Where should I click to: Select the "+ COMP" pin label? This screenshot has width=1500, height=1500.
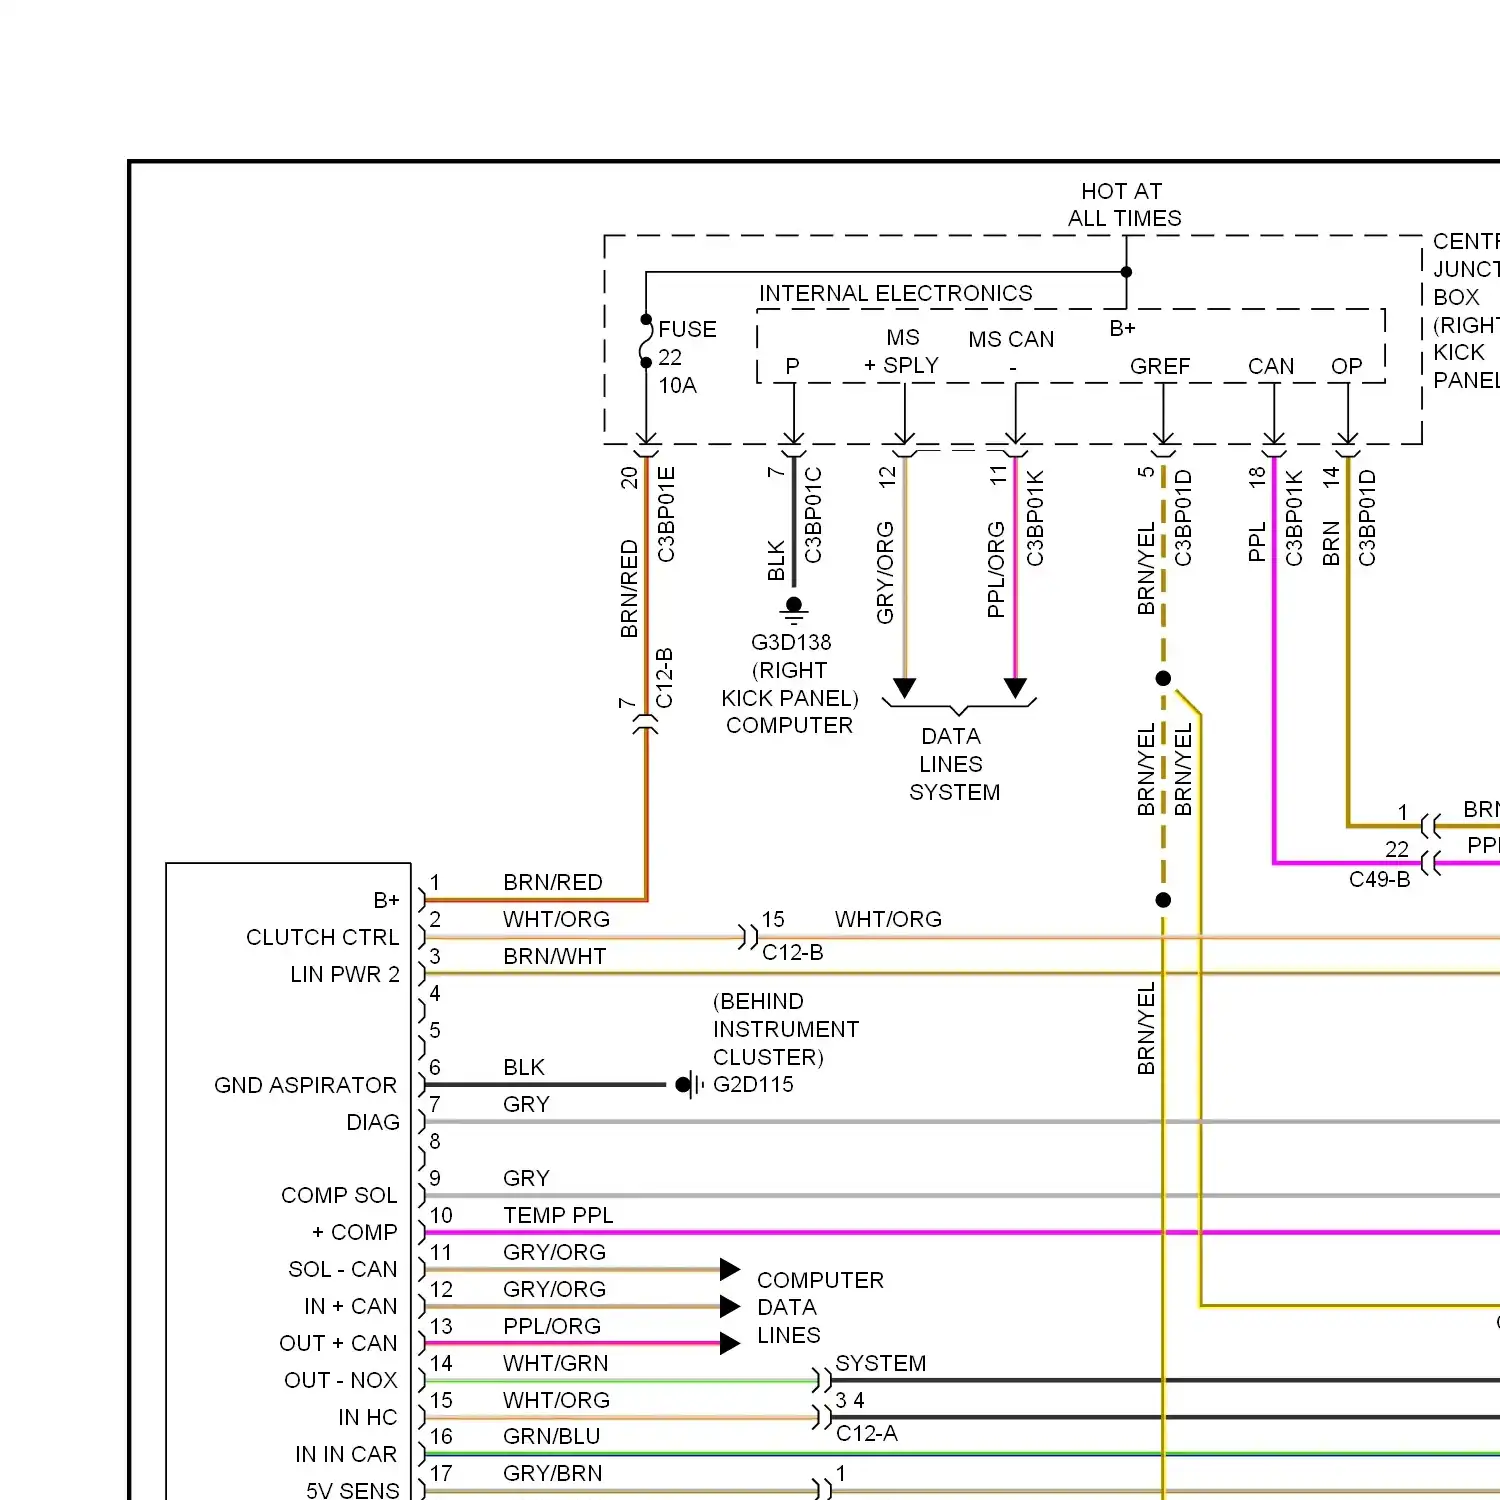[x=354, y=1232]
